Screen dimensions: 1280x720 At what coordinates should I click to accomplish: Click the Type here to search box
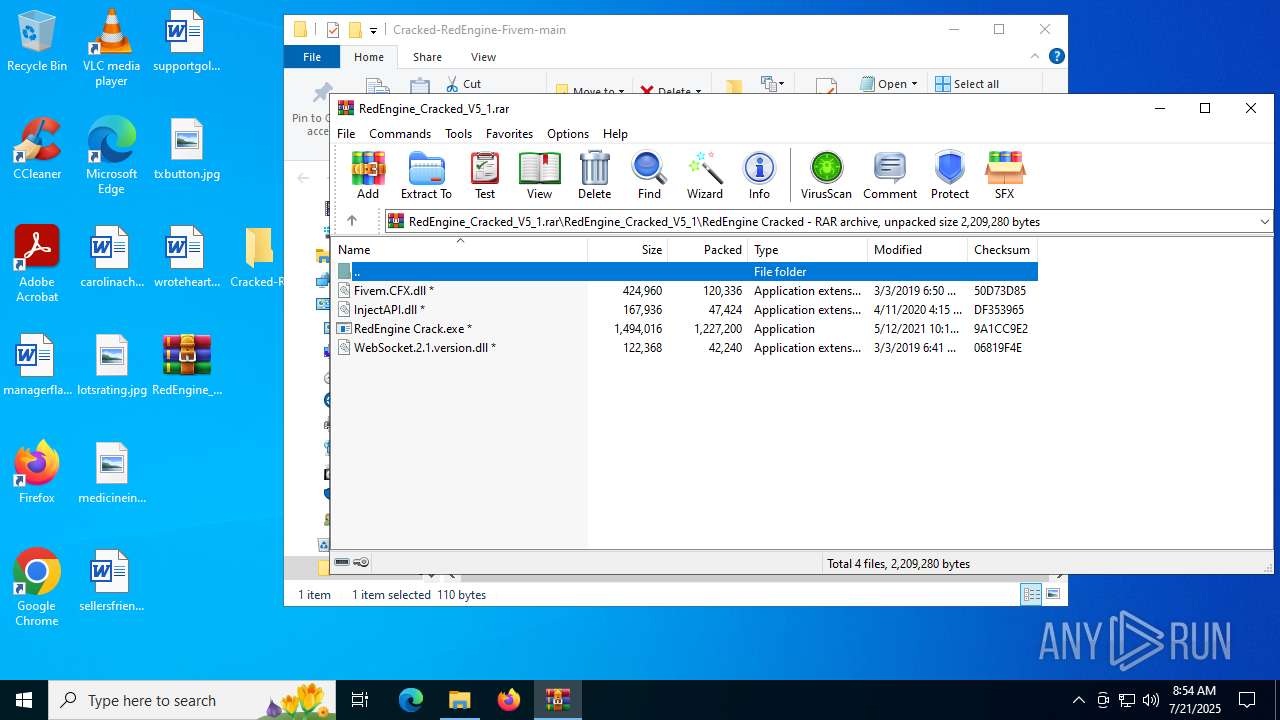pos(194,700)
